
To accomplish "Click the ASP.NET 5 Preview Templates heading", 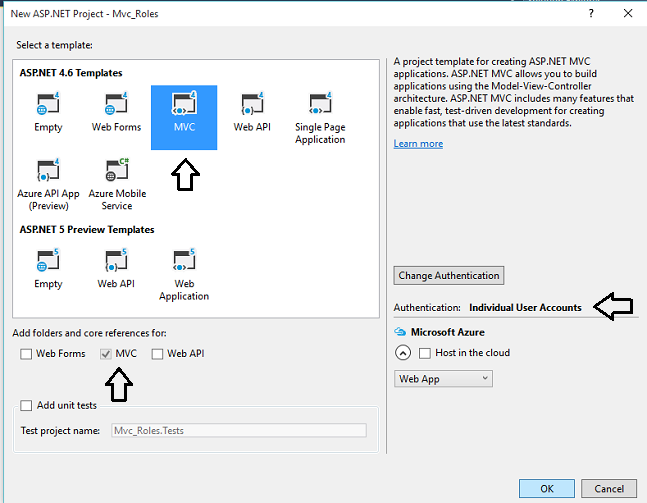I will [87, 229].
